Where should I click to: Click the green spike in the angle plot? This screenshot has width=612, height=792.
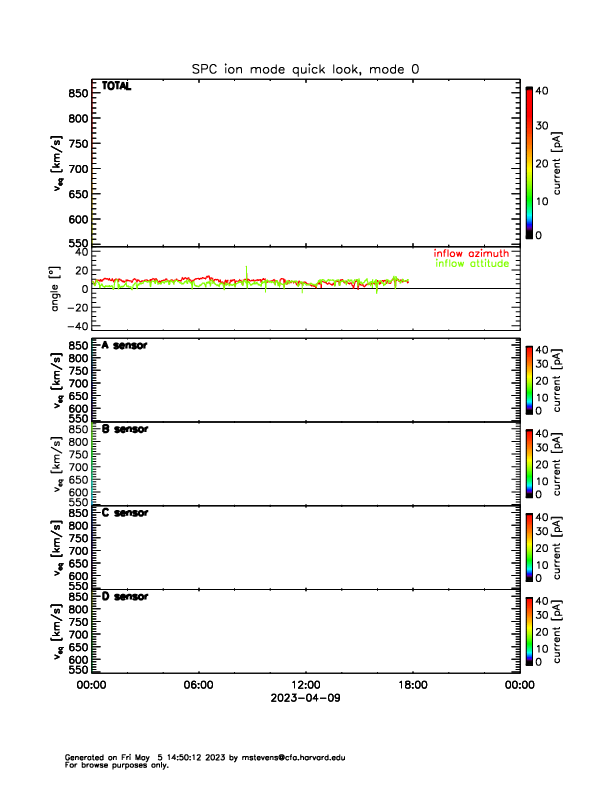pos(246,270)
